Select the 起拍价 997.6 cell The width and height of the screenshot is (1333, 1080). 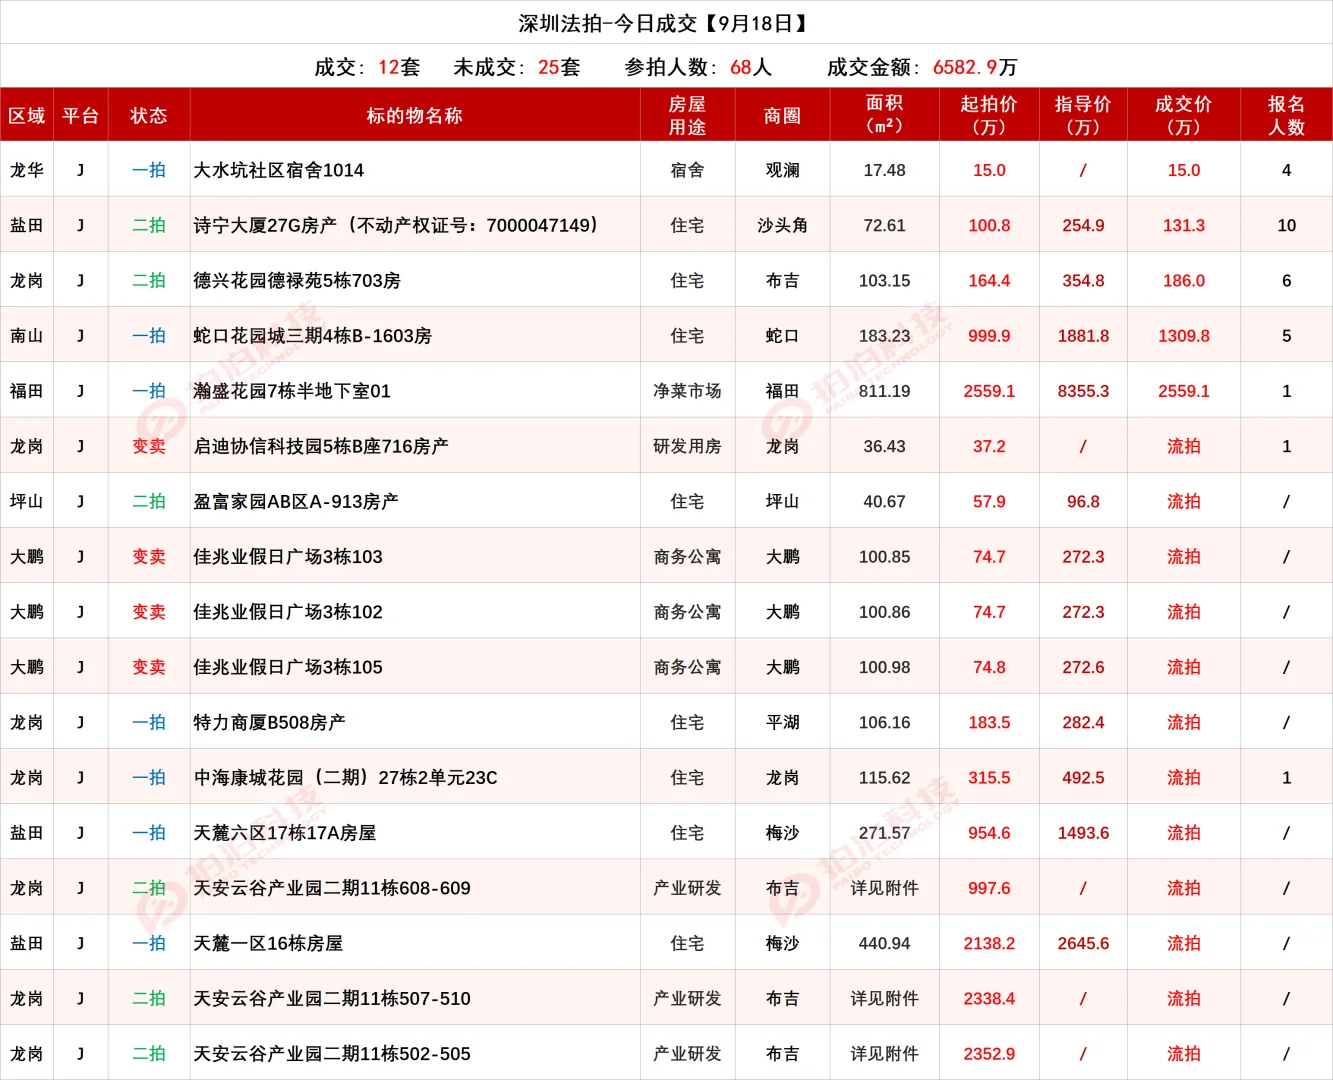pos(989,888)
